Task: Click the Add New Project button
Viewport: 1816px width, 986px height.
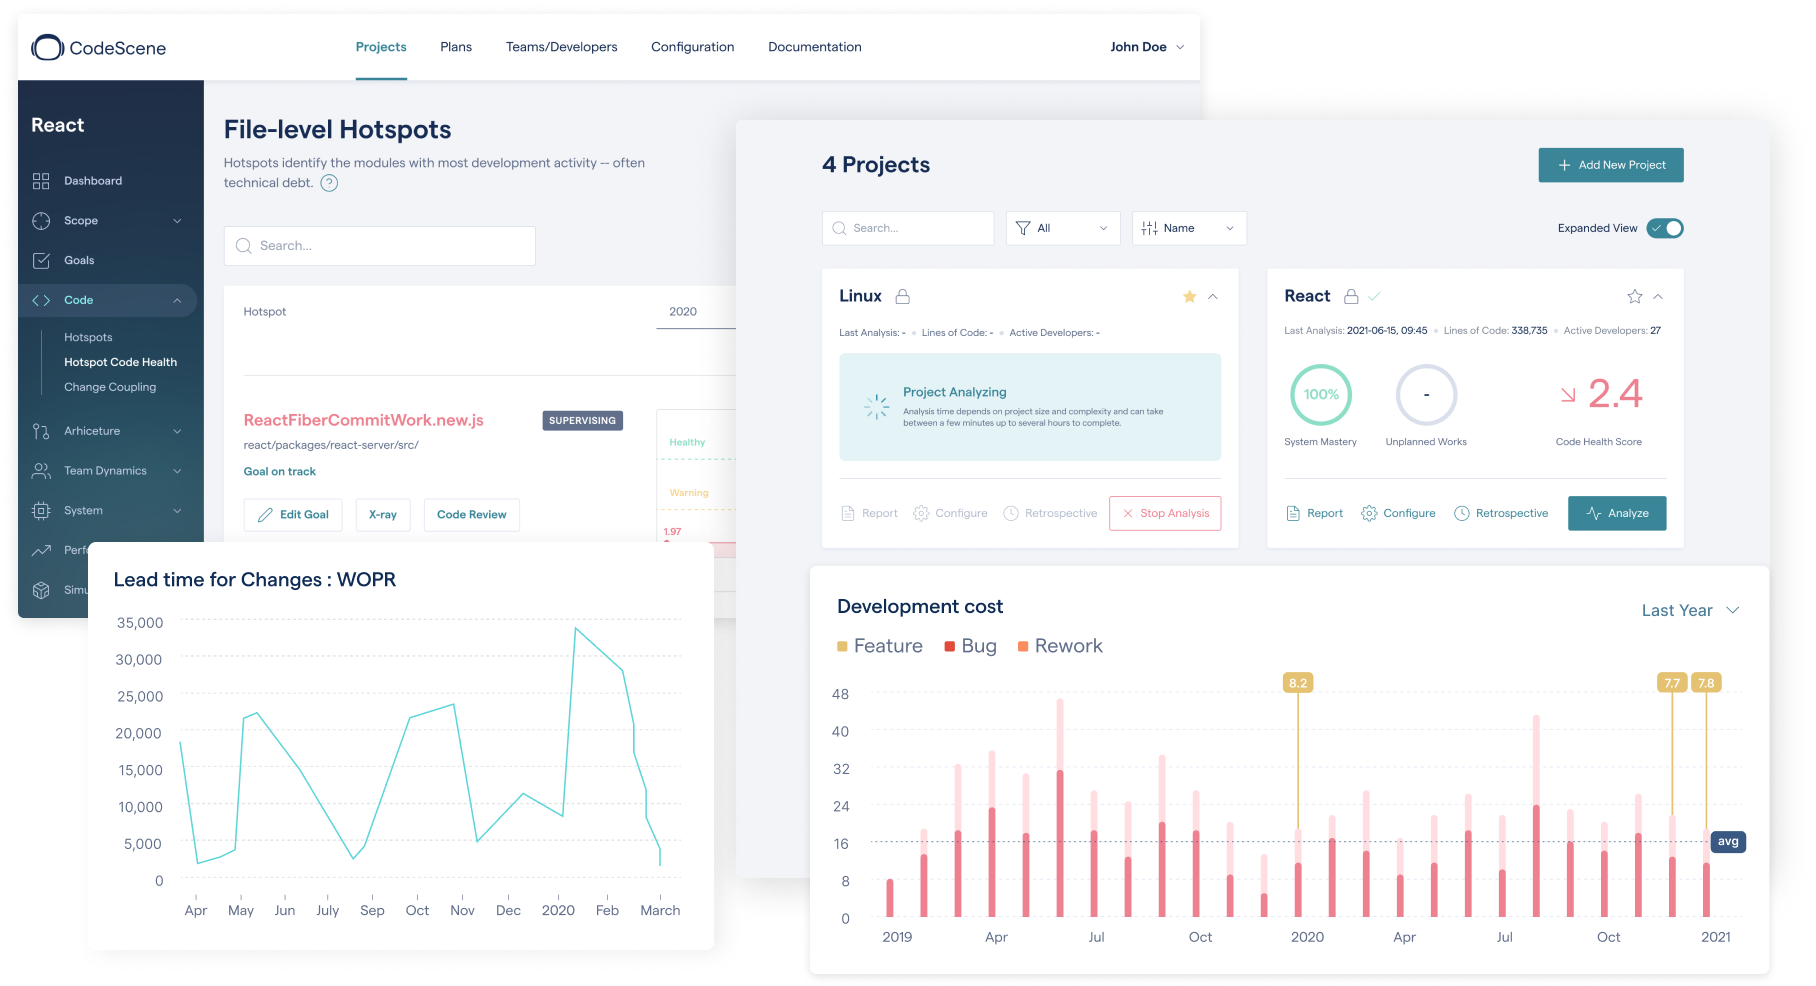Action: pyautogui.click(x=1610, y=165)
